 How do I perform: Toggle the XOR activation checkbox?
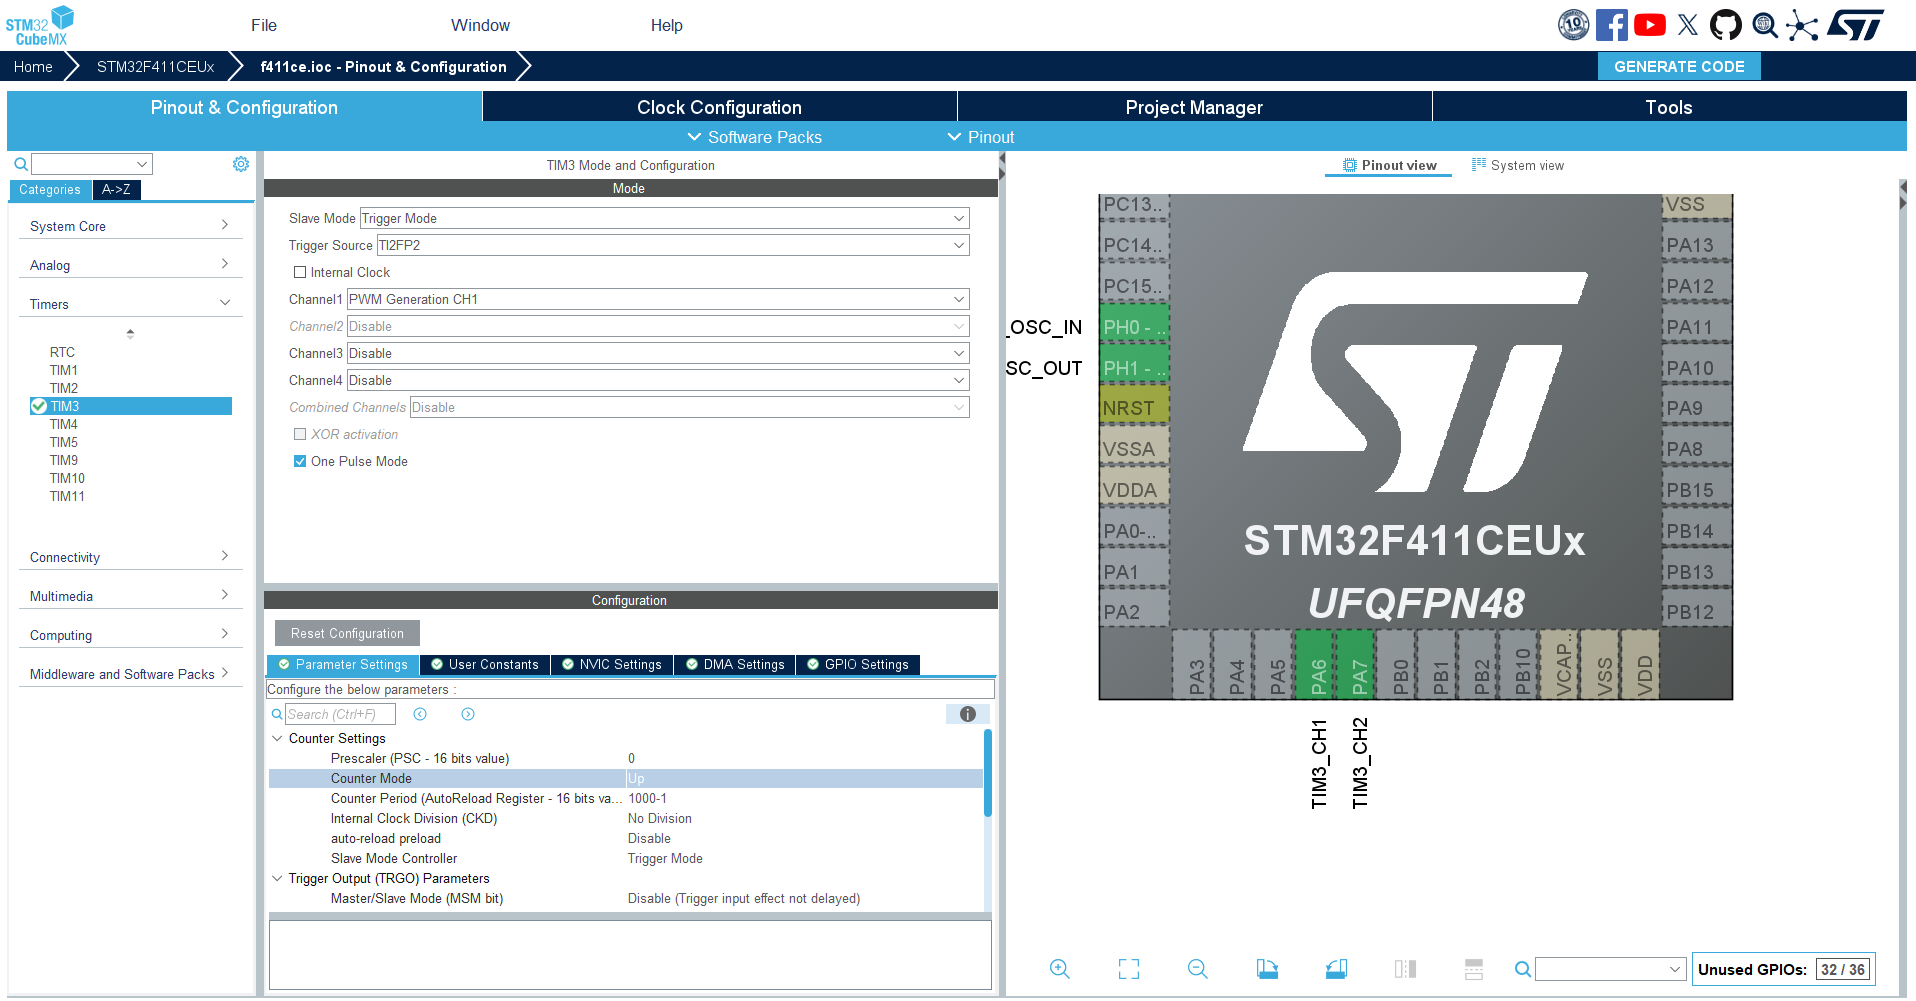click(300, 434)
